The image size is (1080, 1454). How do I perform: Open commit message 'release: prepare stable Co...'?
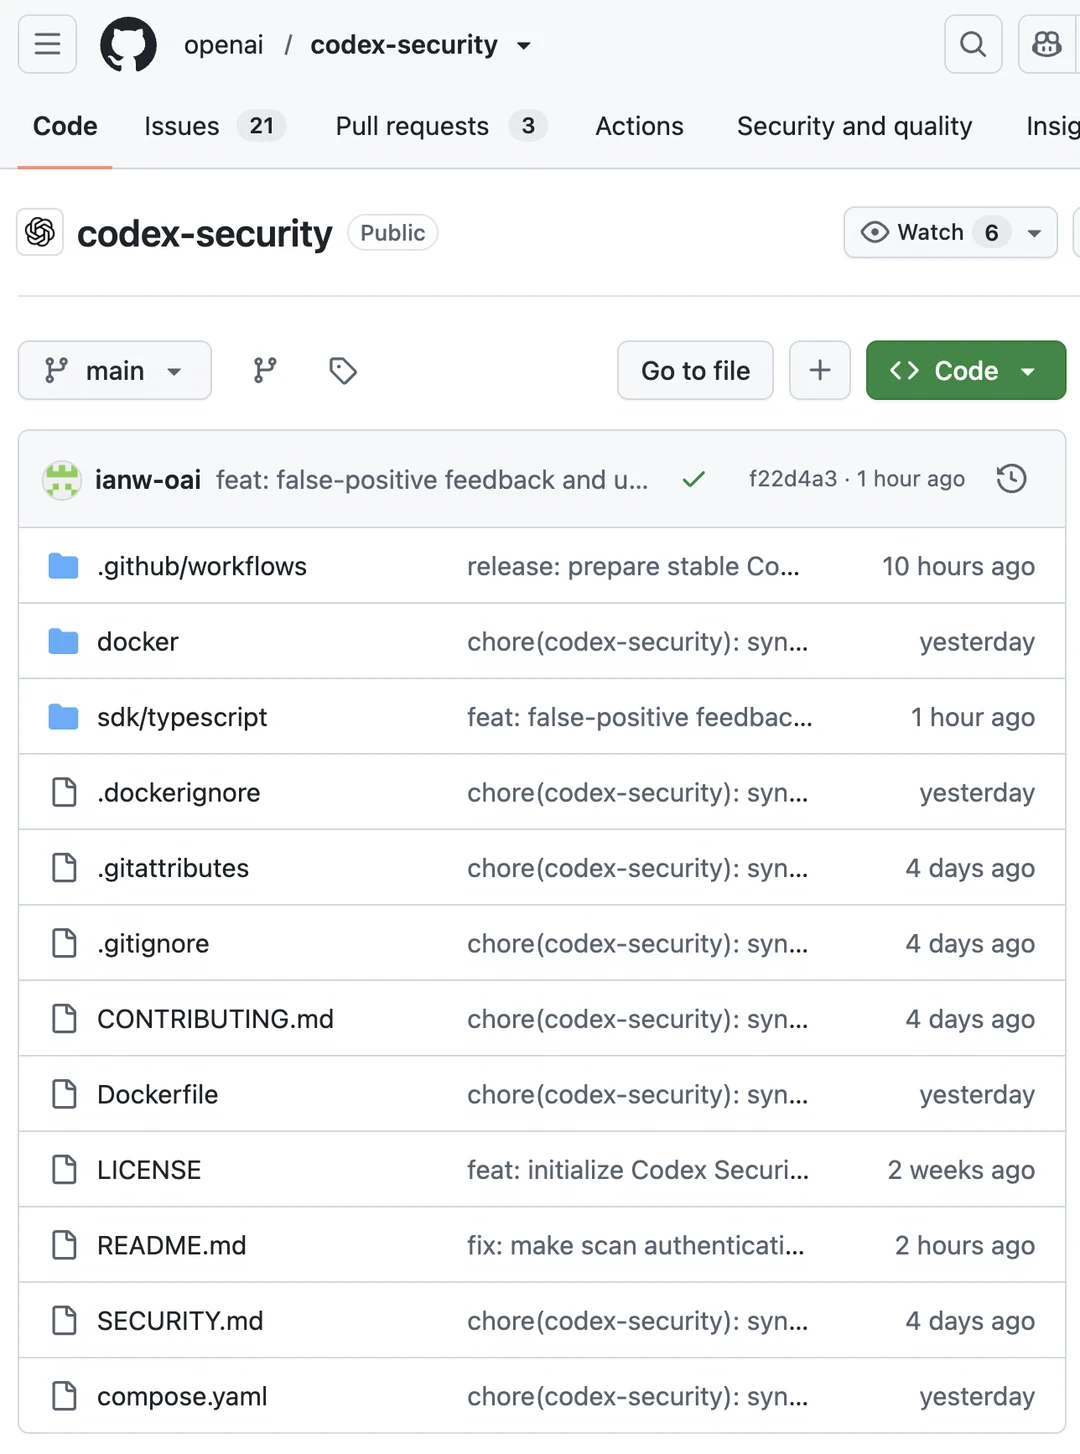pos(633,566)
